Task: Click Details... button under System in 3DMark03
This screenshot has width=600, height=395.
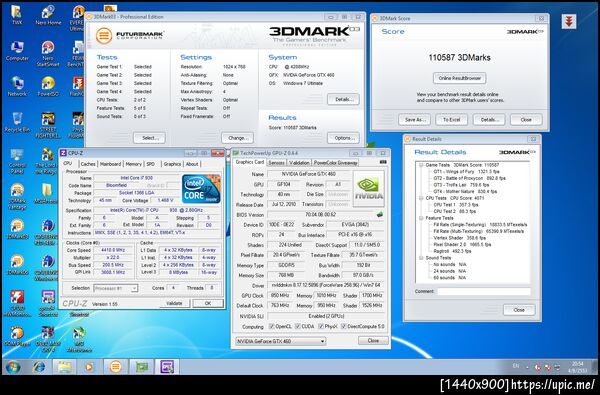Action: tap(343, 99)
